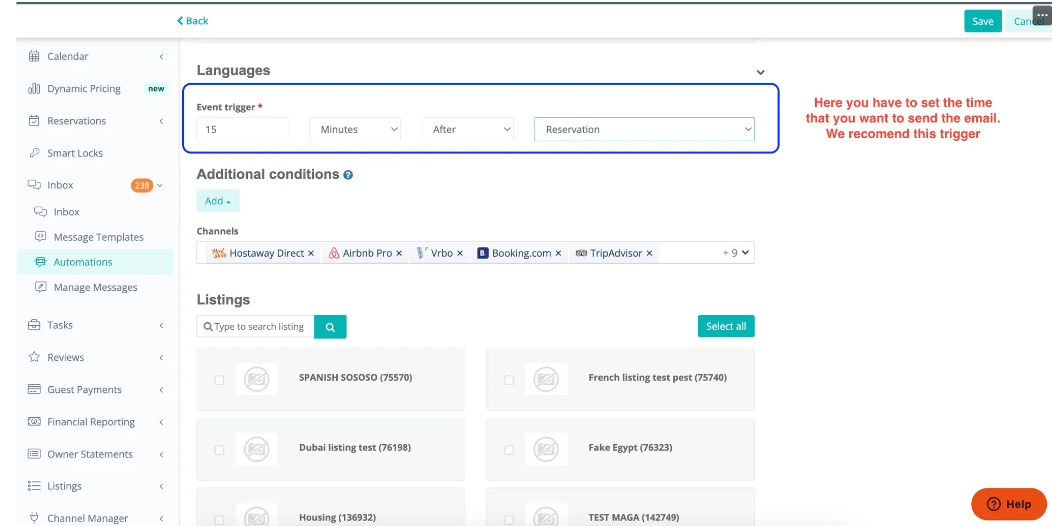
Task: Check the SPANISH SOSOSO listing checkbox
Action: point(220,380)
